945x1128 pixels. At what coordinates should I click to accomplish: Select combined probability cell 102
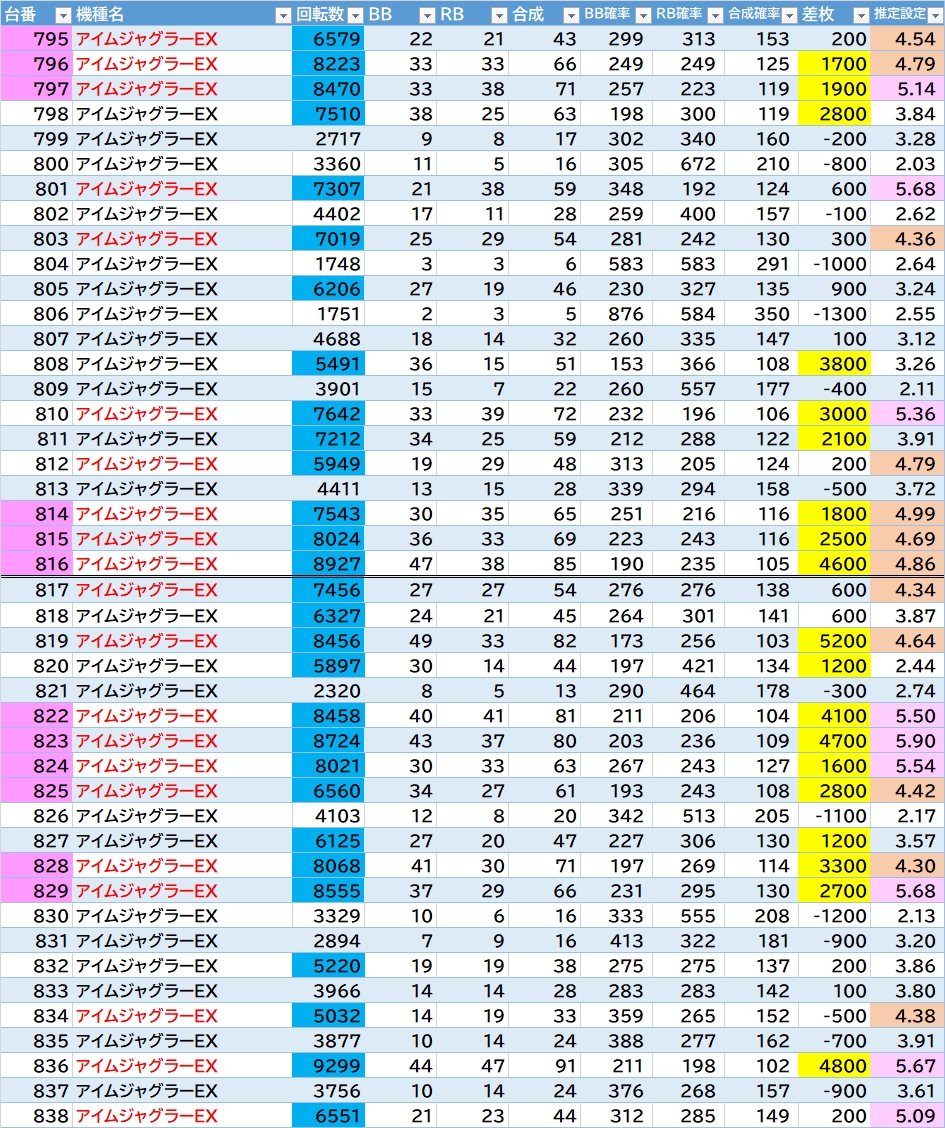tap(762, 1065)
